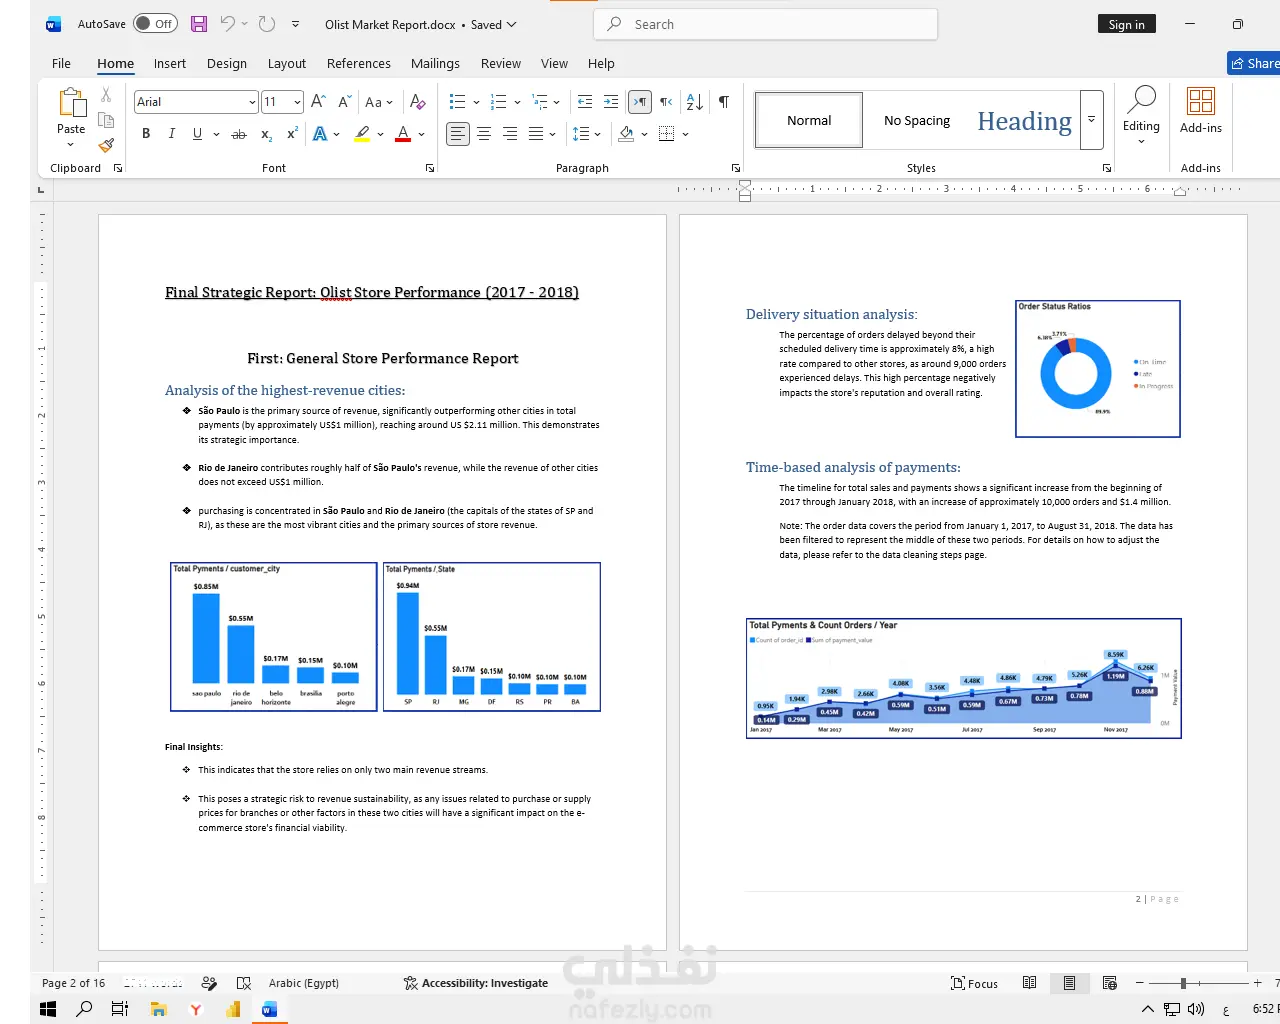Switch to Read Mode view icon

(x=1029, y=983)
